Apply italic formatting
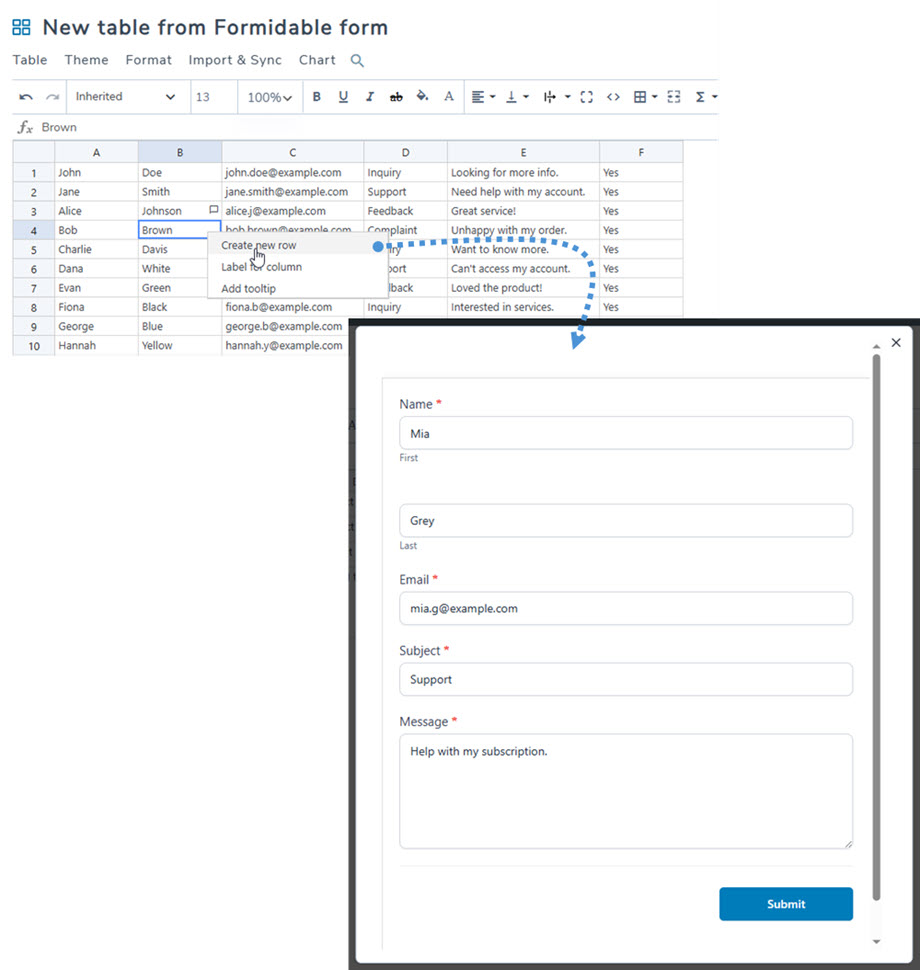 [x=369, y=97]
